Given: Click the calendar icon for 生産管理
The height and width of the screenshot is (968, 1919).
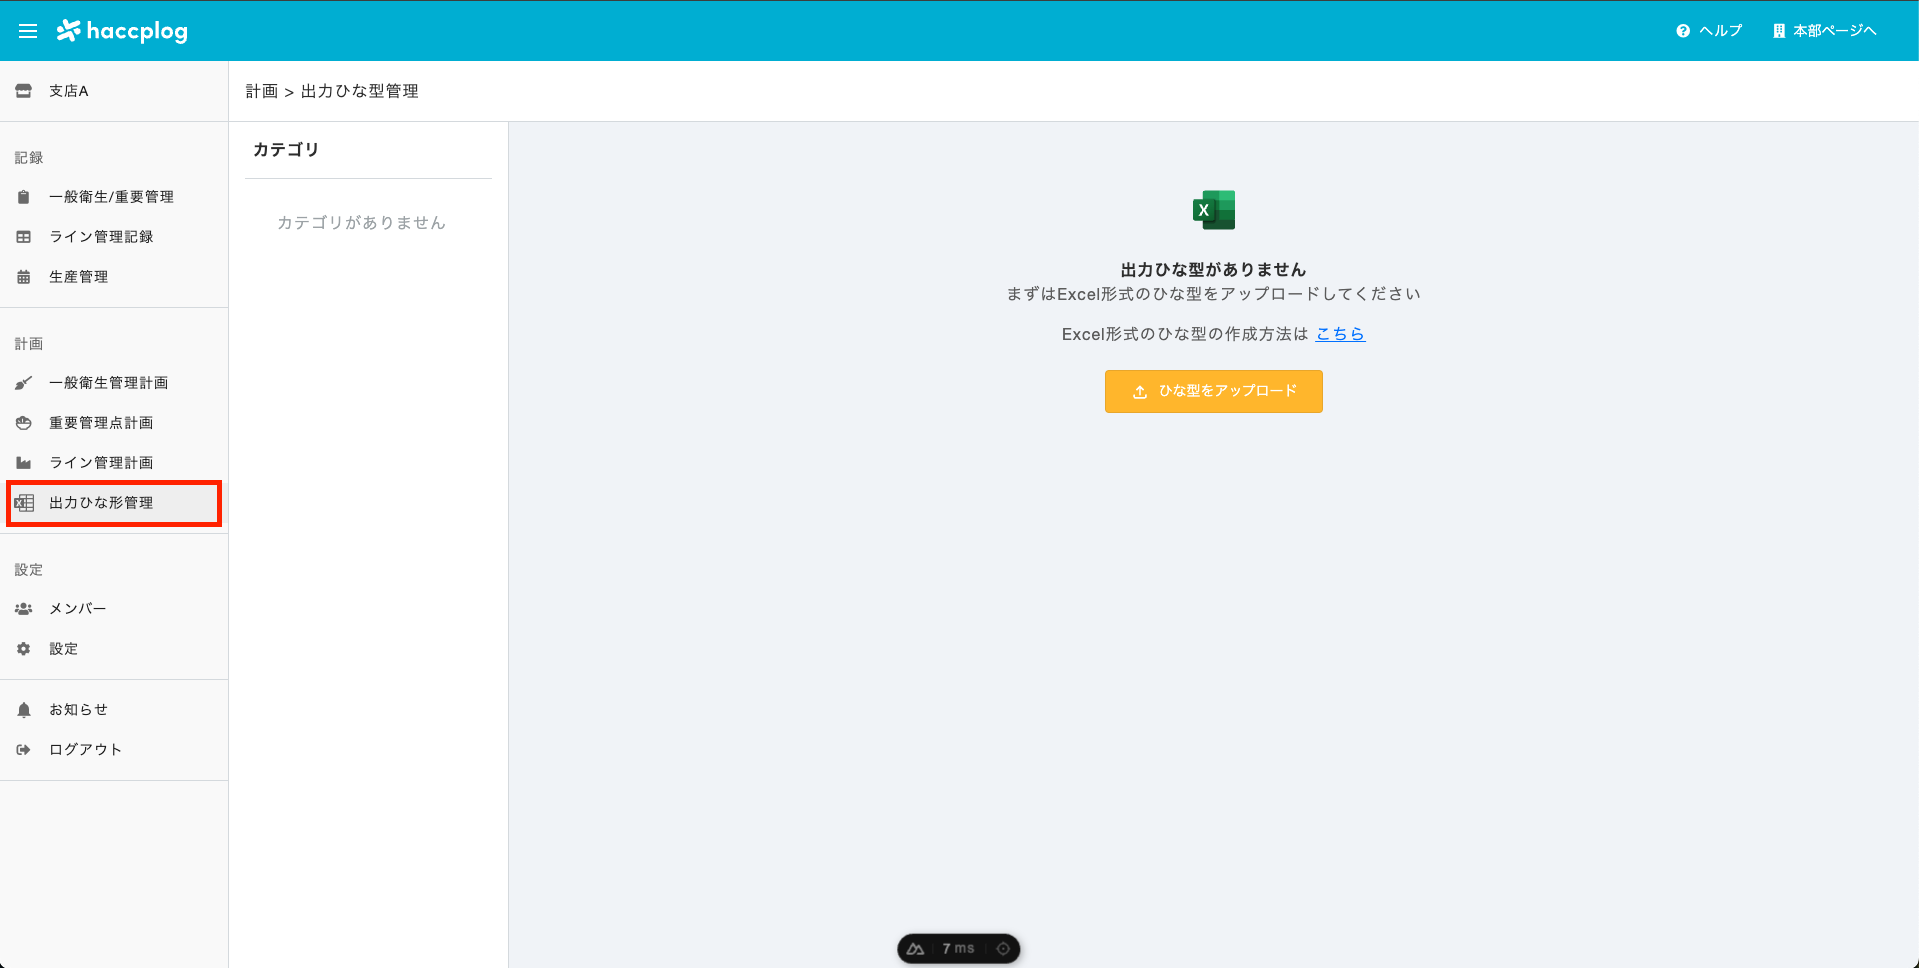Looking at the screenshot, I should [x=24, y=277].
